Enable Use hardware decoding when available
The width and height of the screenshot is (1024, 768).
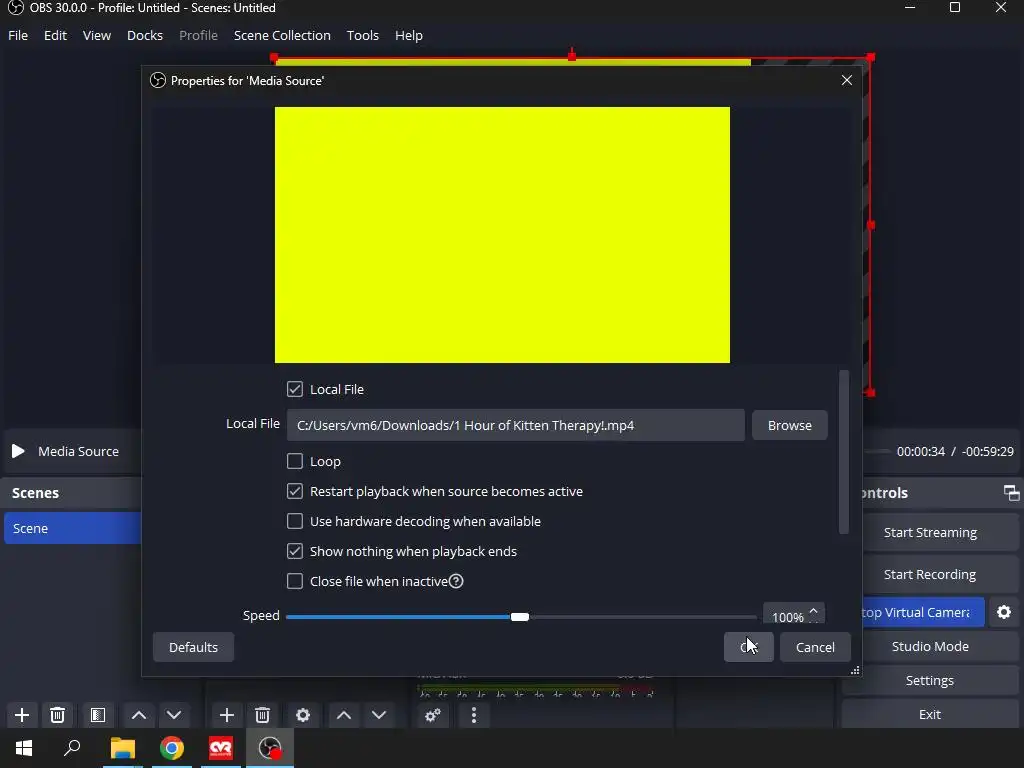(295, 521)
